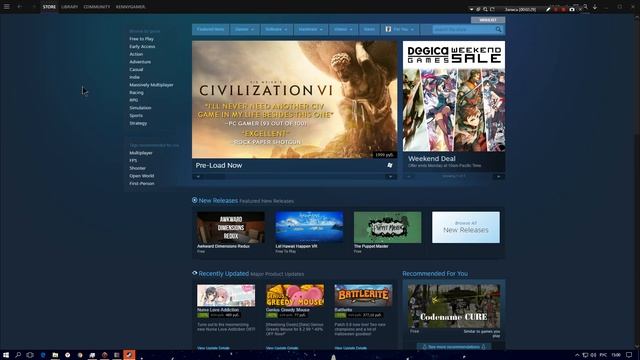Click the Windows platform icon on Civilization VI banner
This screenshot has width=640, height=360.
390,165
